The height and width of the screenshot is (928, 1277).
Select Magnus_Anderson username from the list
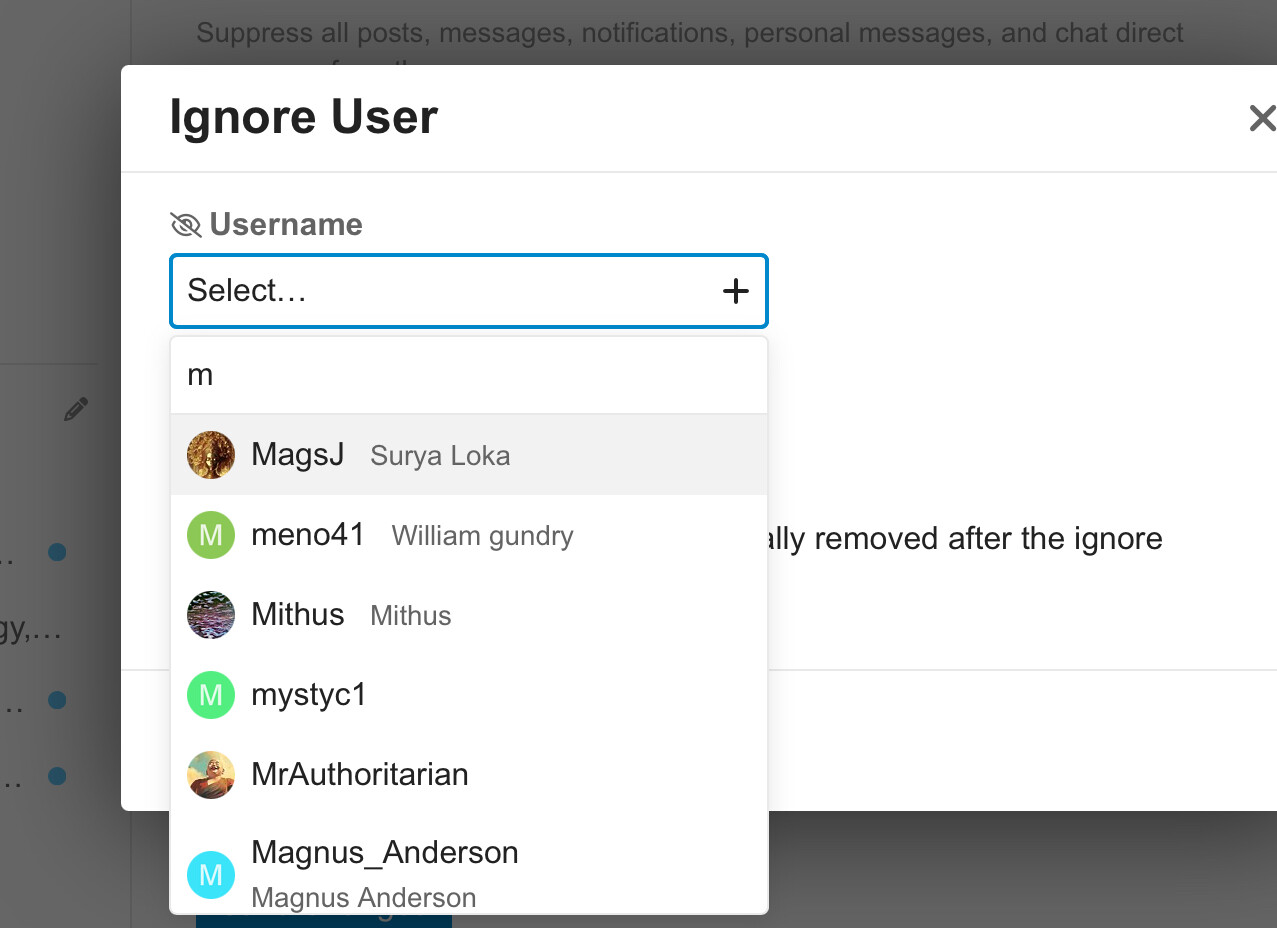coord(385,853)
